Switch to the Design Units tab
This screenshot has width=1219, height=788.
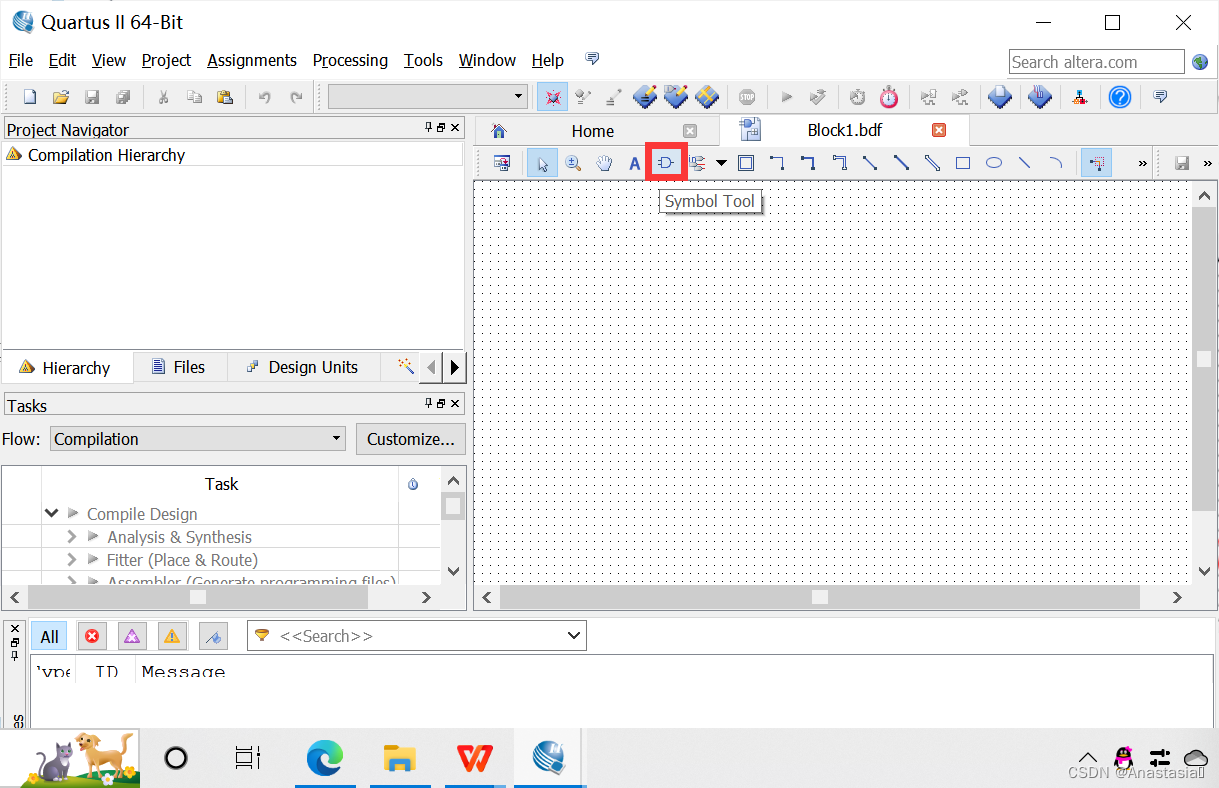(303, 367)
